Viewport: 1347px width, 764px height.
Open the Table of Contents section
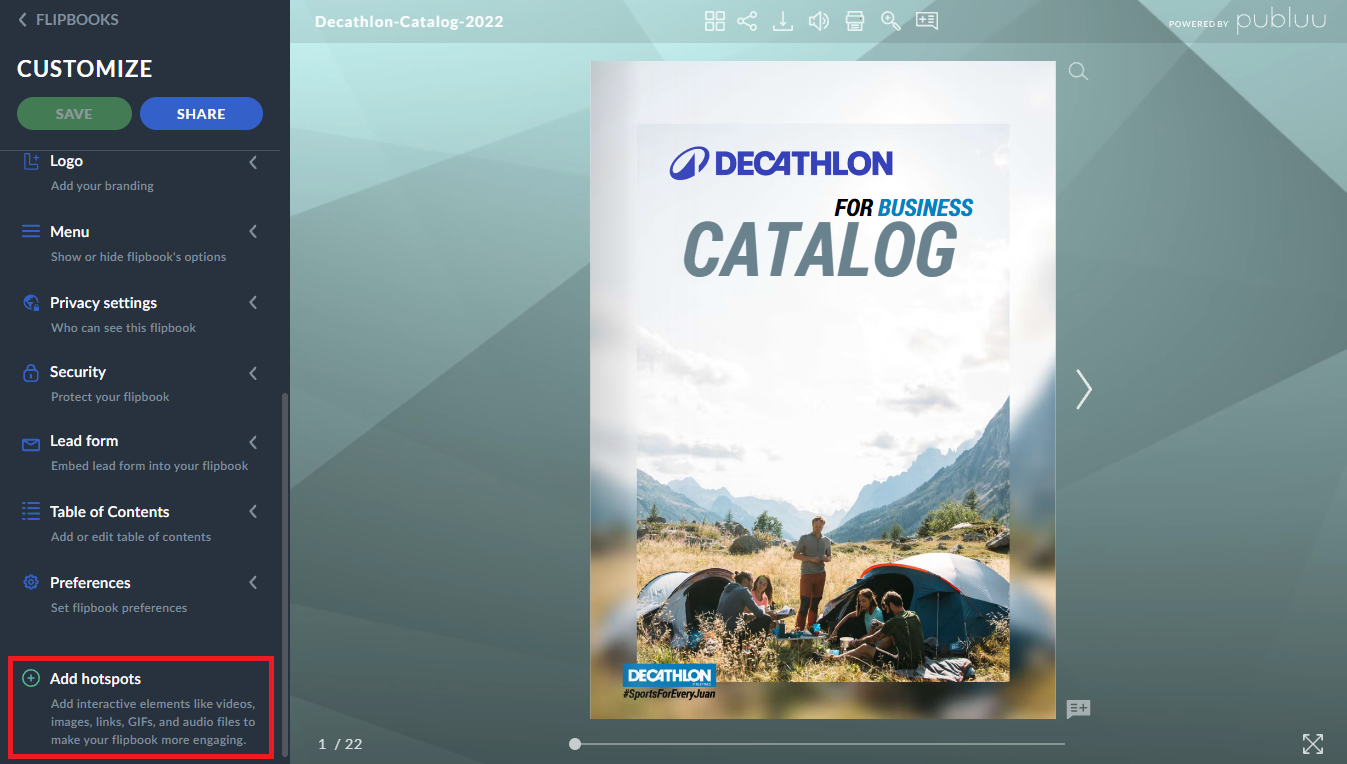[140, 524]
